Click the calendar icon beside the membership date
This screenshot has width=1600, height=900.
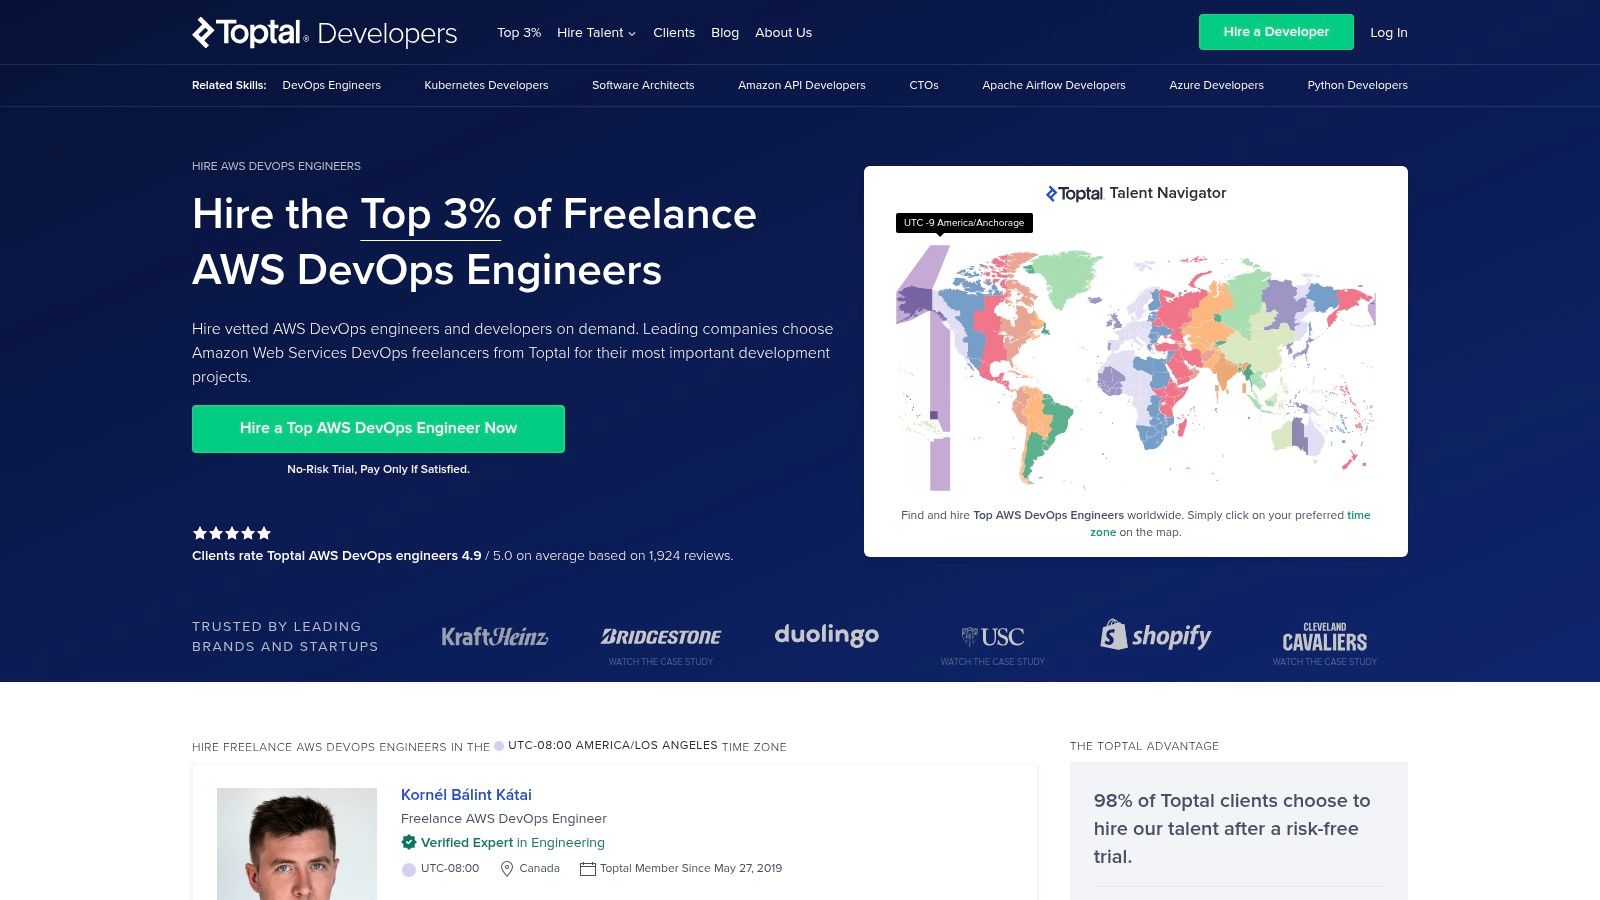click(588, 868)
